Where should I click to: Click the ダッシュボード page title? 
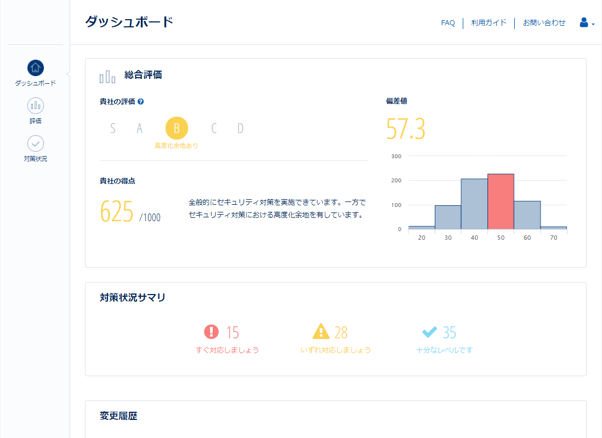pyautogui.click(x=129, y=22)
